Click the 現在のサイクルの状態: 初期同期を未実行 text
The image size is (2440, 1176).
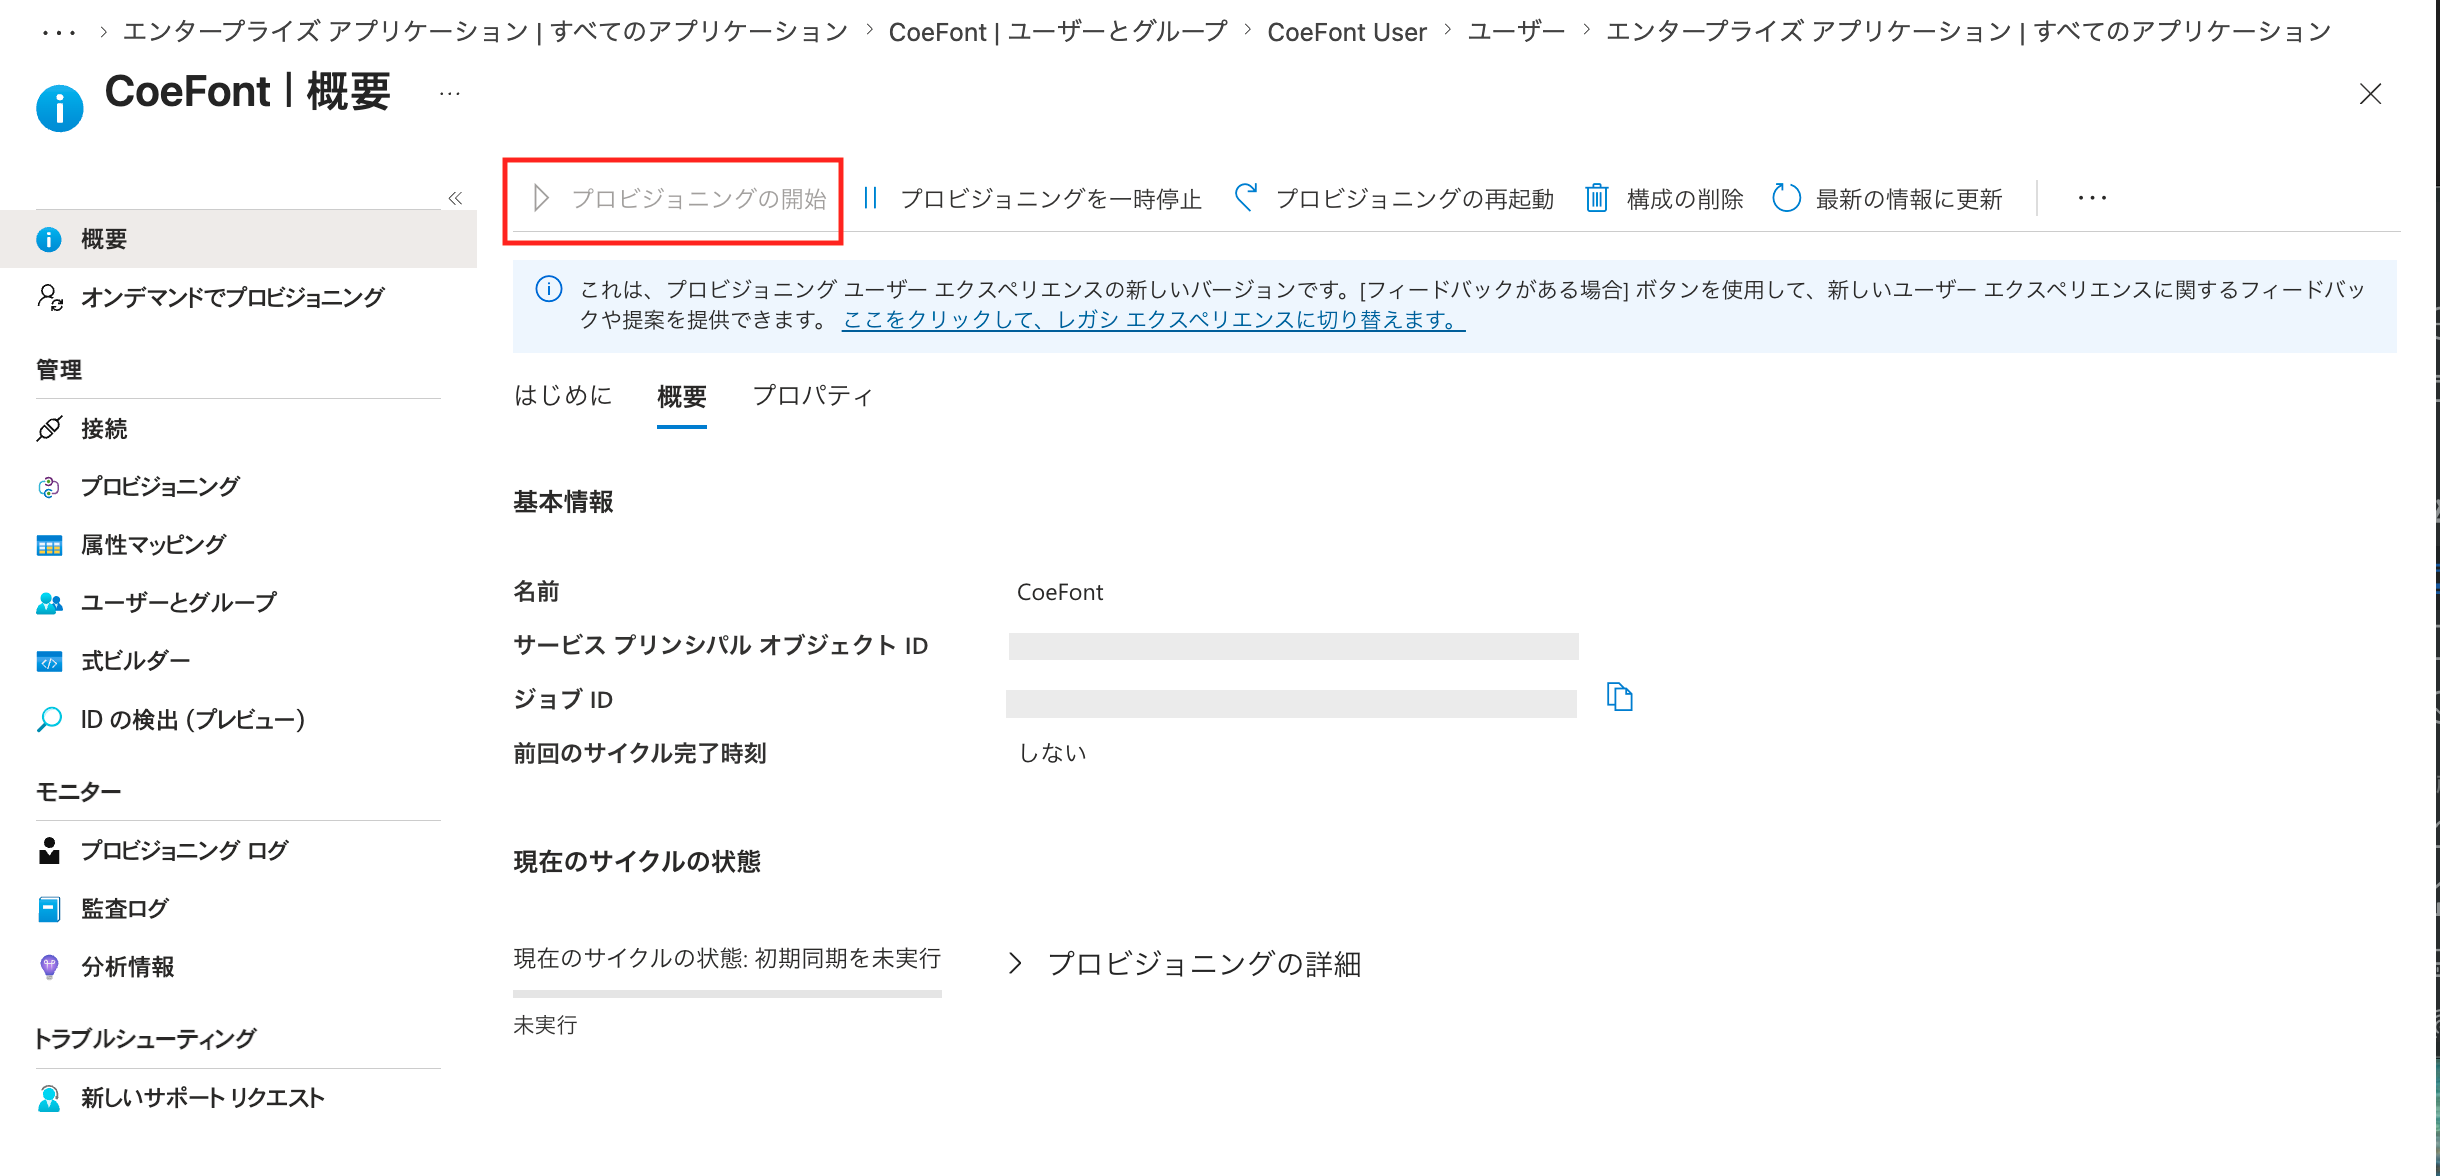pos(727,958)
